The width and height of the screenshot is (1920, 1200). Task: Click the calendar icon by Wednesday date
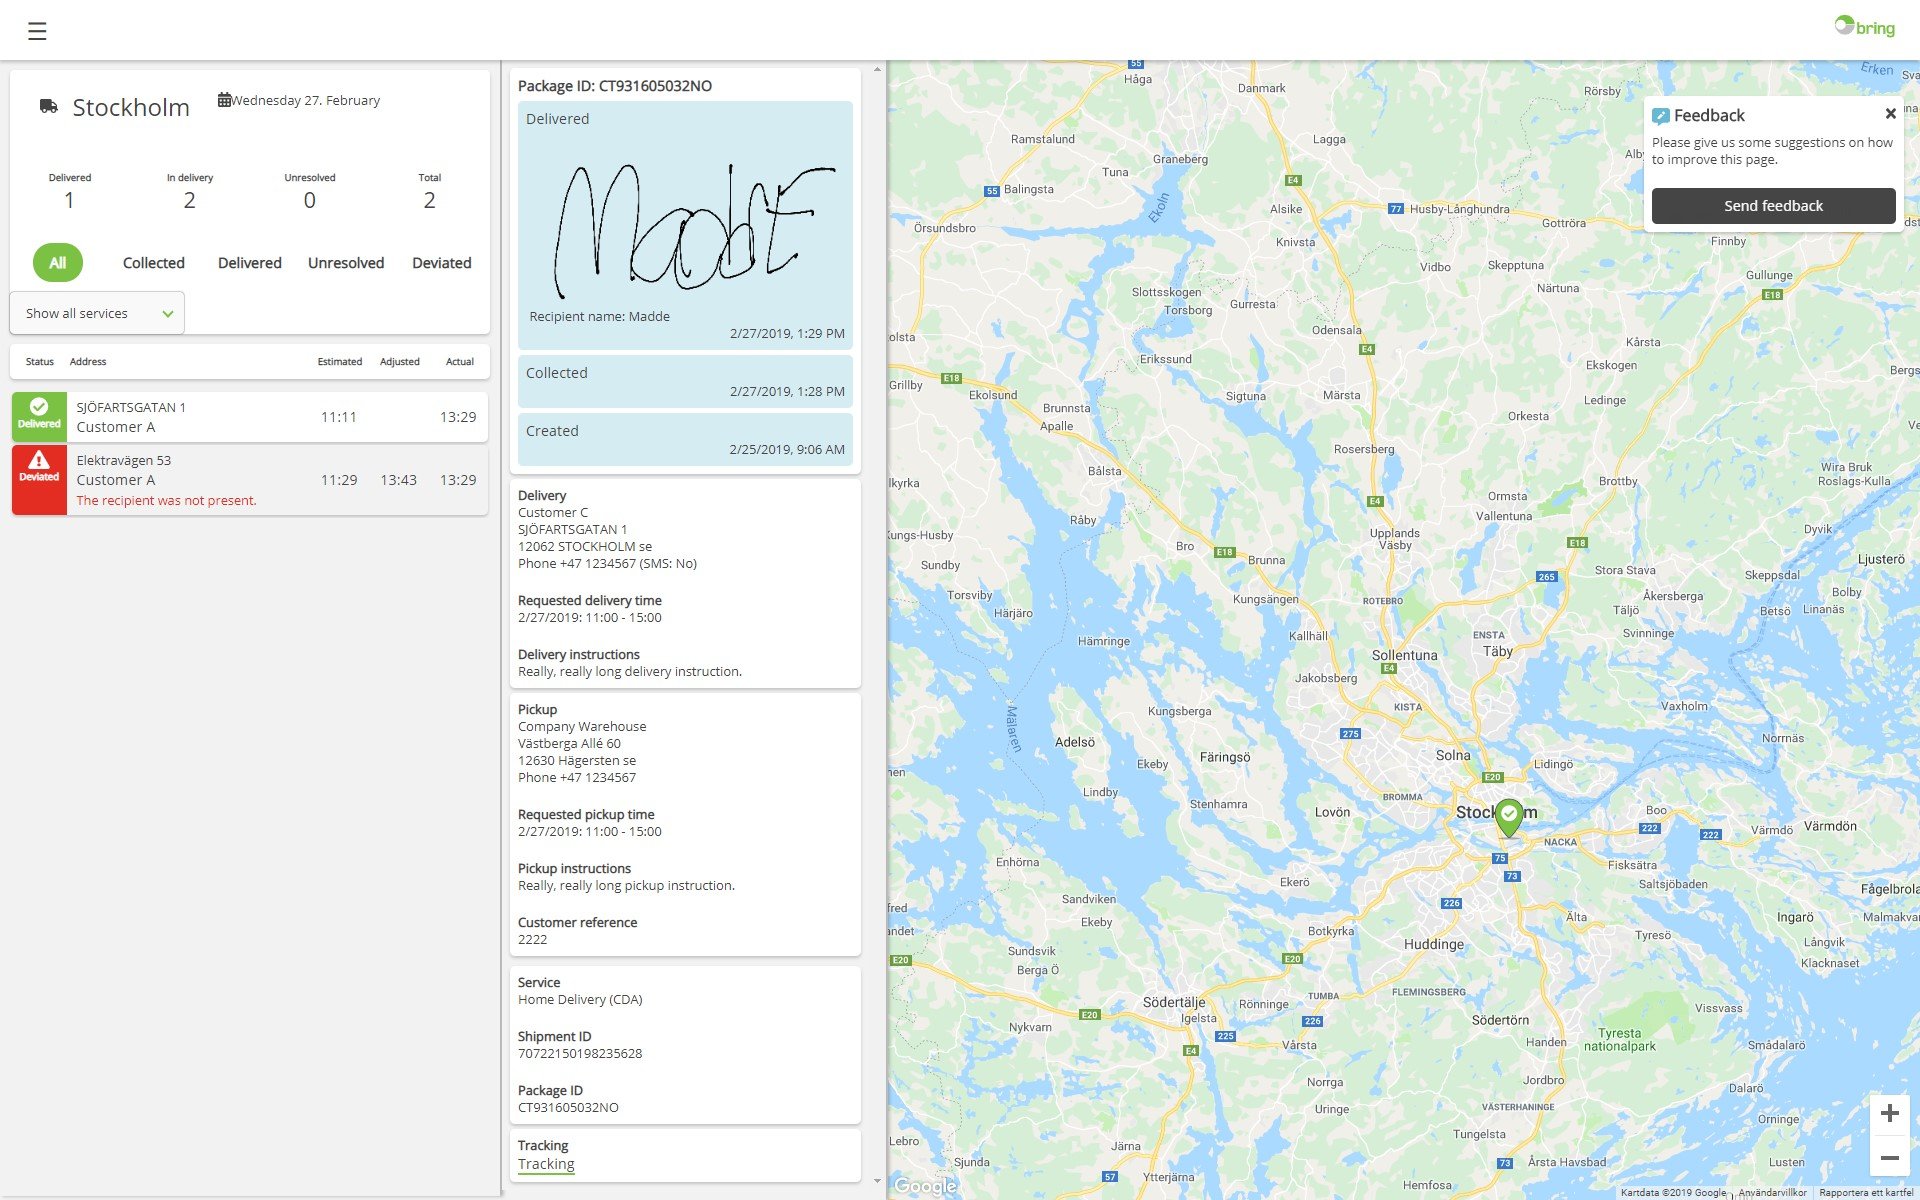224,100
